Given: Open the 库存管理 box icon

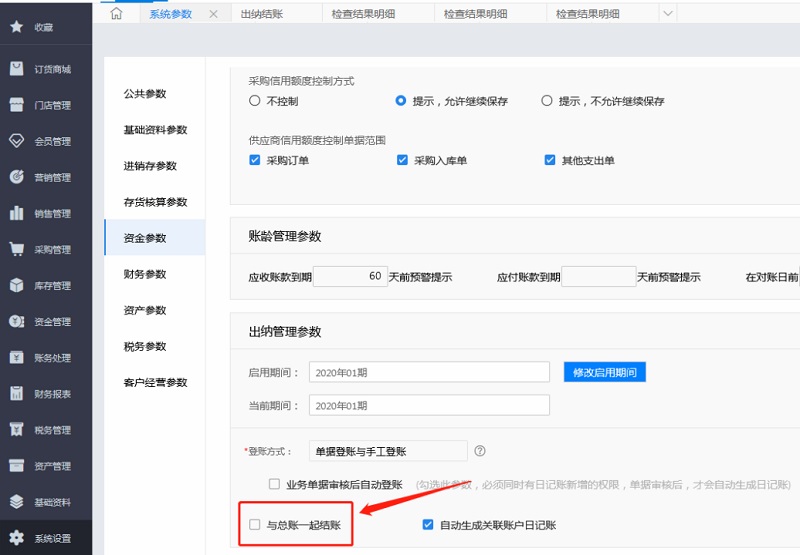Looking at the screenshot, I should [16, 285].
